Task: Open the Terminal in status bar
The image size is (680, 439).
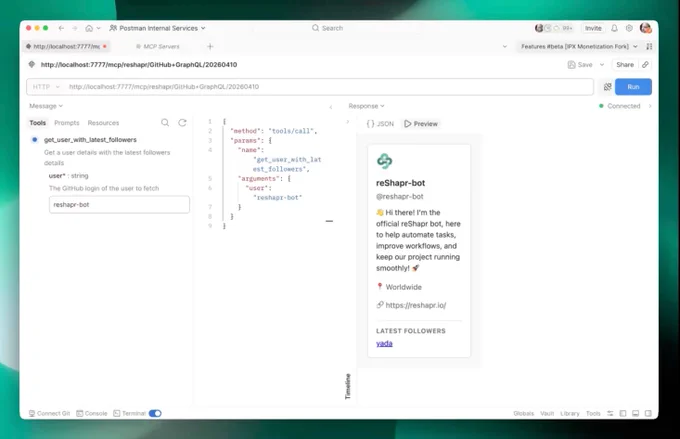Action: click(129, 413)
